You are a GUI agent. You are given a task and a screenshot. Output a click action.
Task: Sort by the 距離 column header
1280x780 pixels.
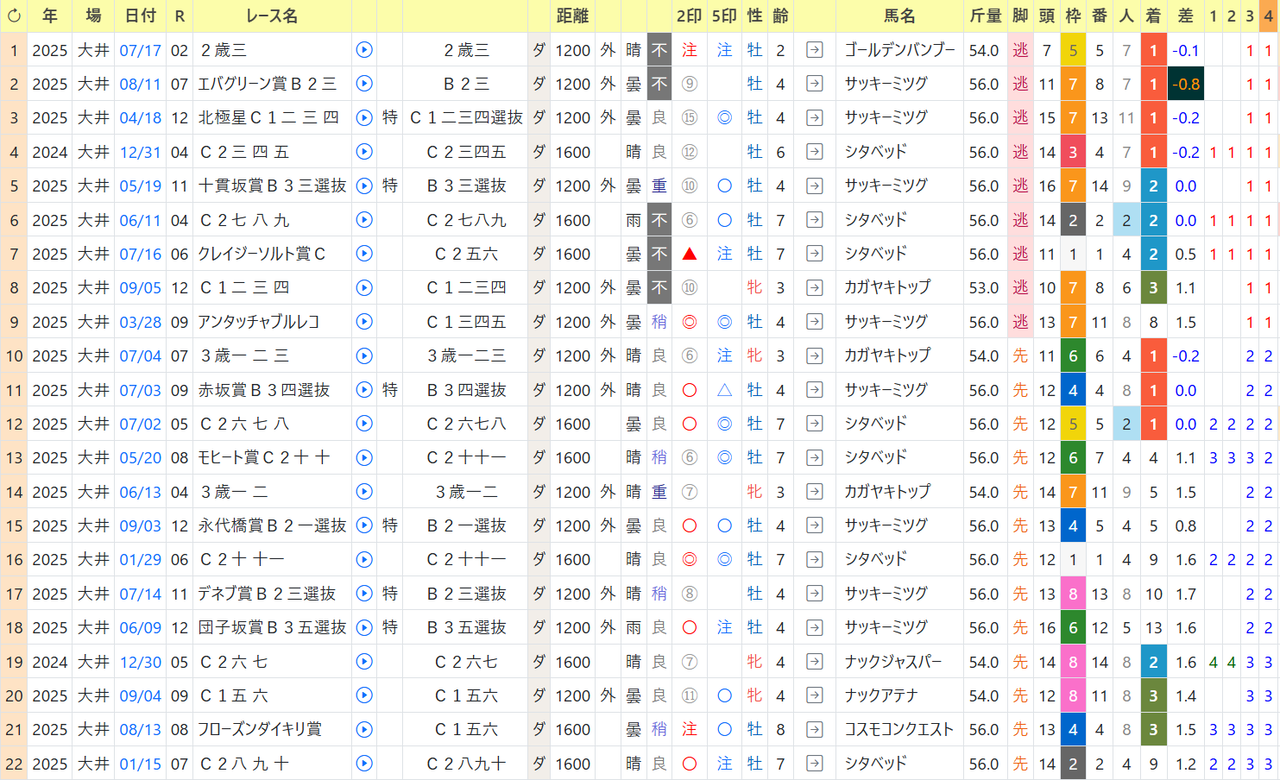pyautogui.click(x=573, y=16)
